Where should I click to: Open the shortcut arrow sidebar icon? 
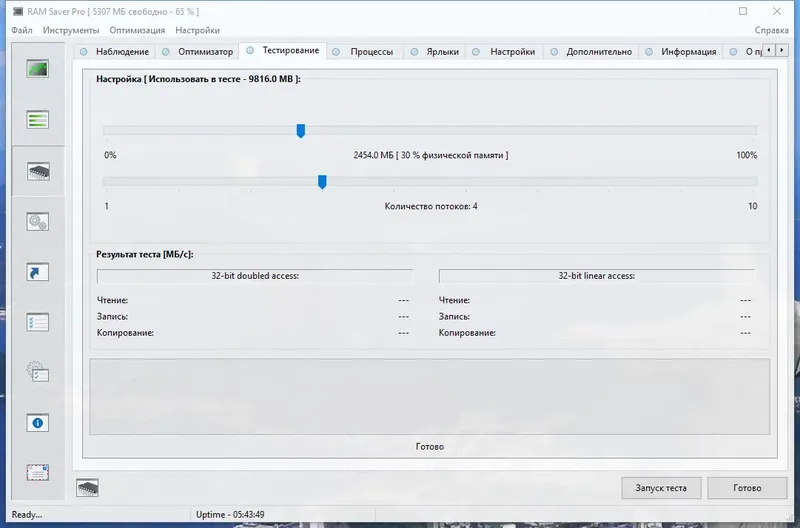pos(38,272)
